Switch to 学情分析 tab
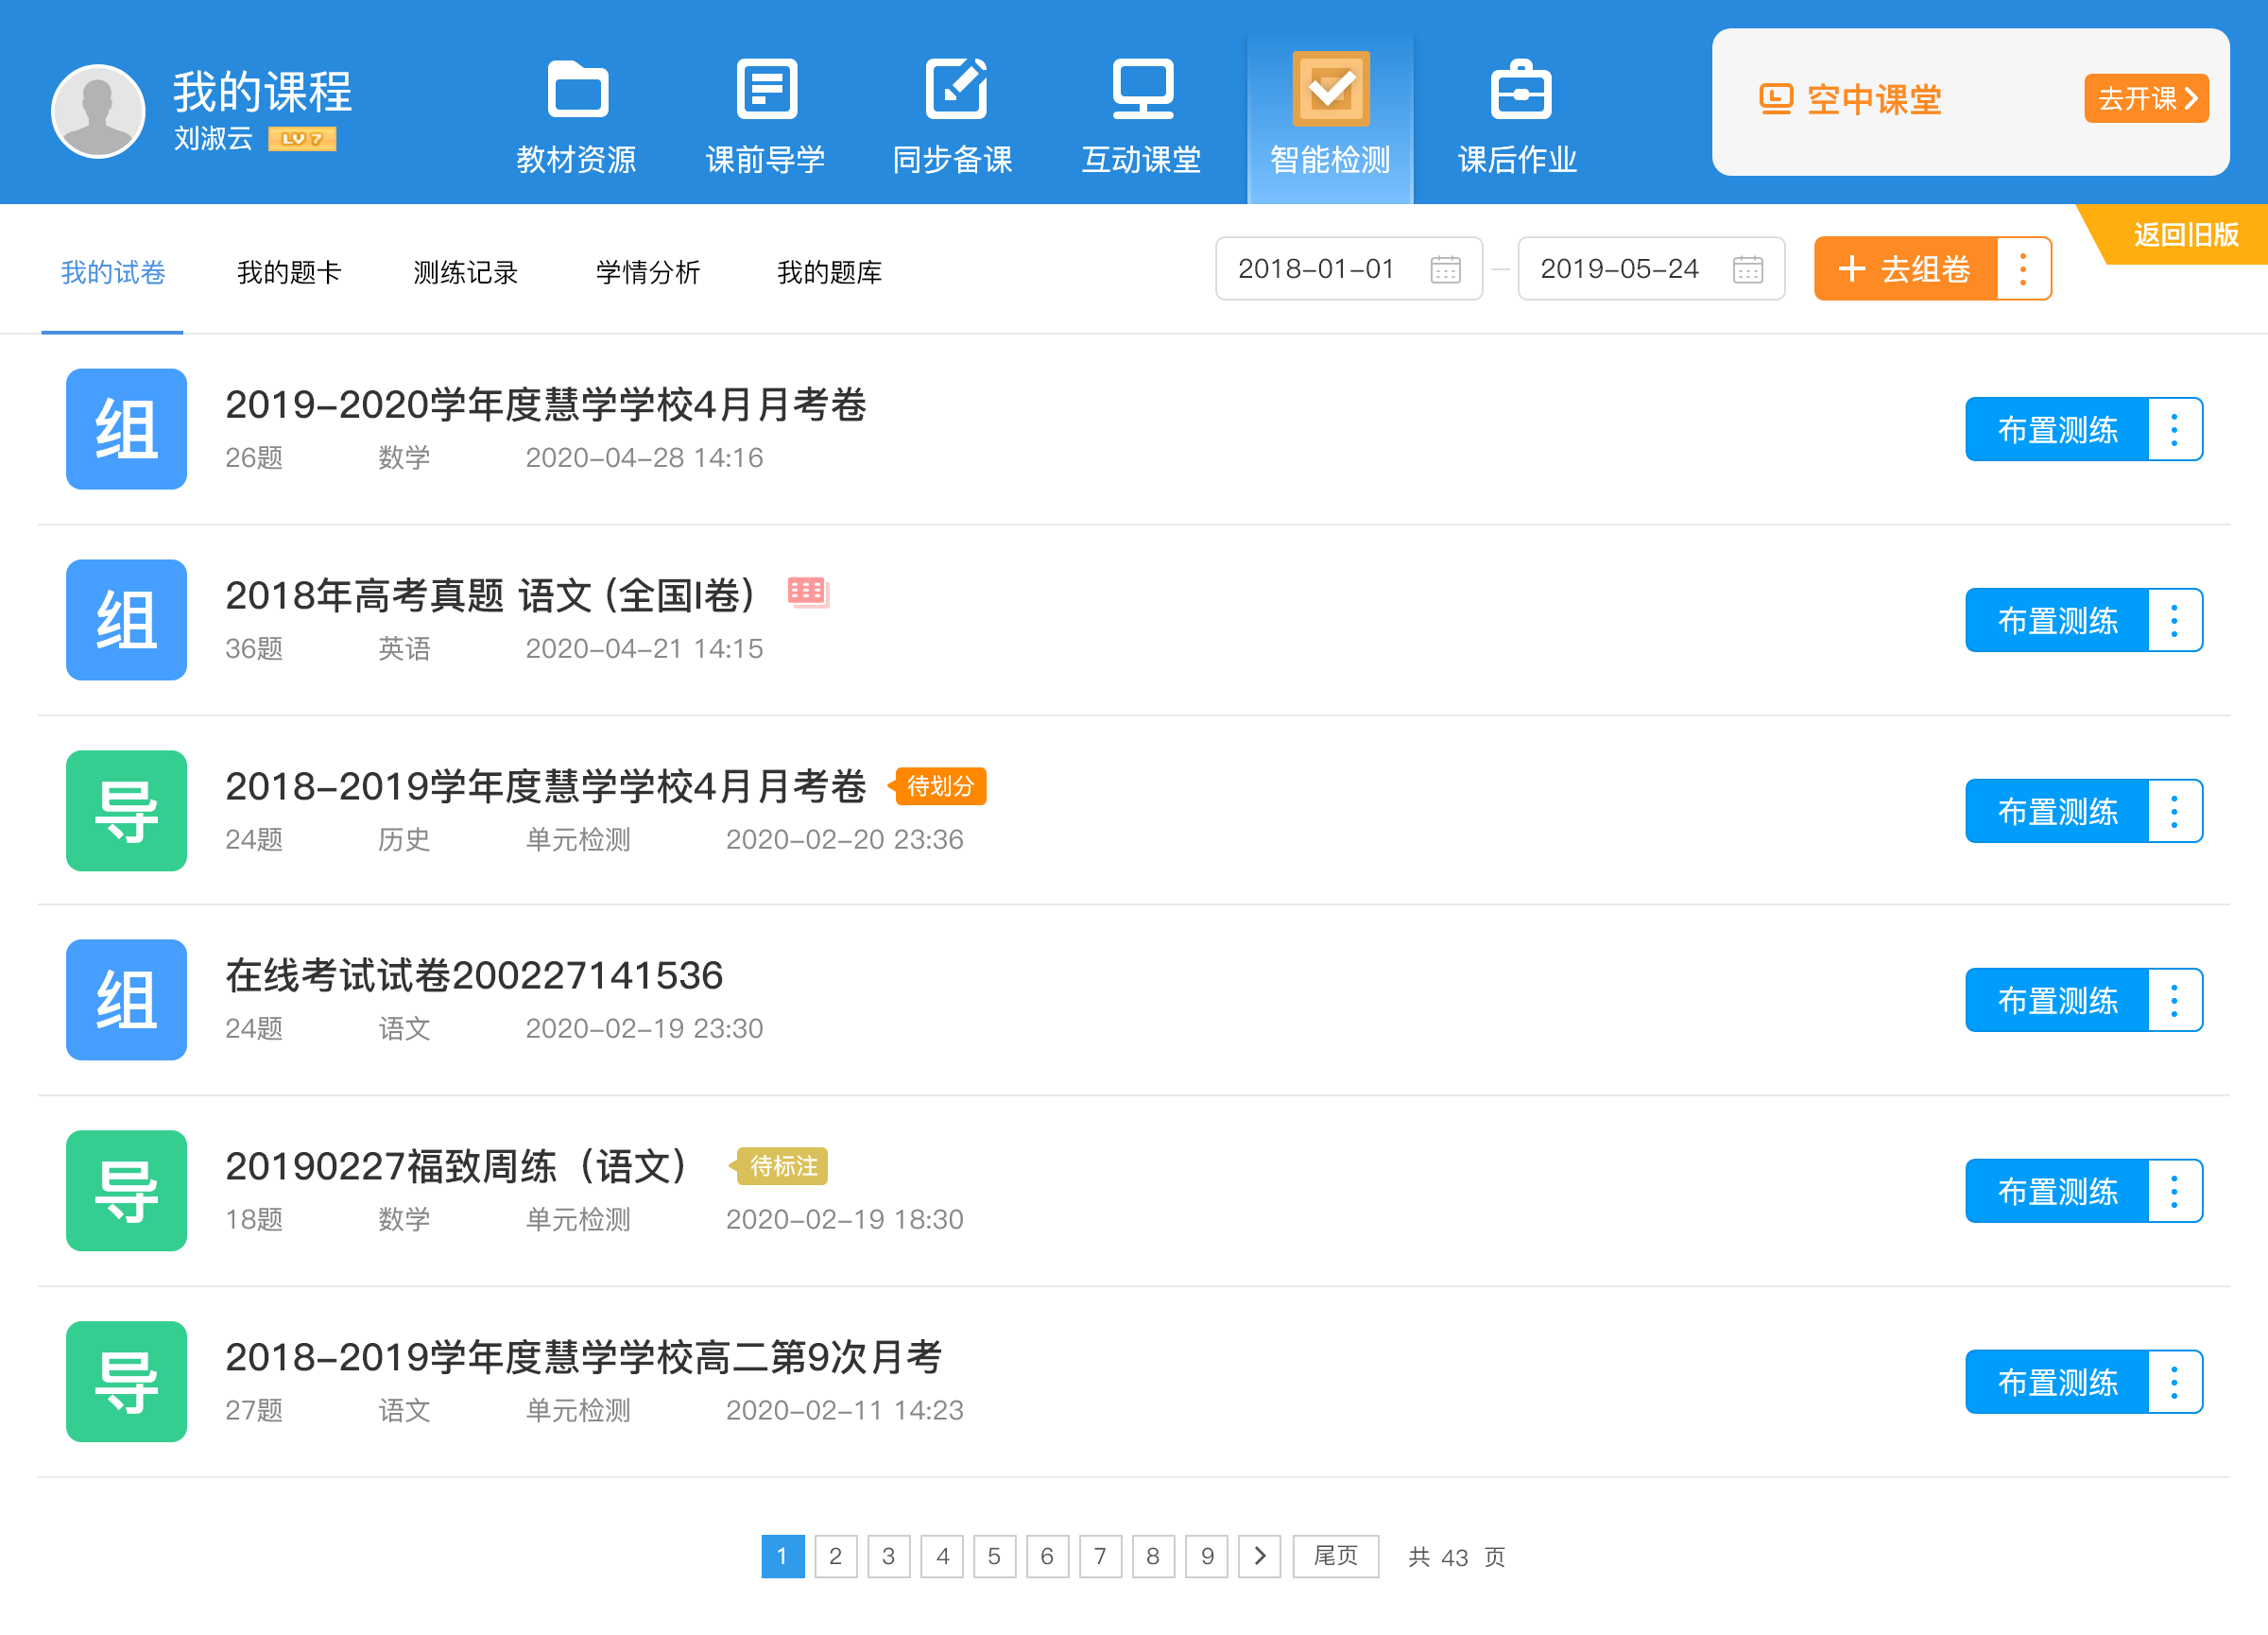 [647, 272]
